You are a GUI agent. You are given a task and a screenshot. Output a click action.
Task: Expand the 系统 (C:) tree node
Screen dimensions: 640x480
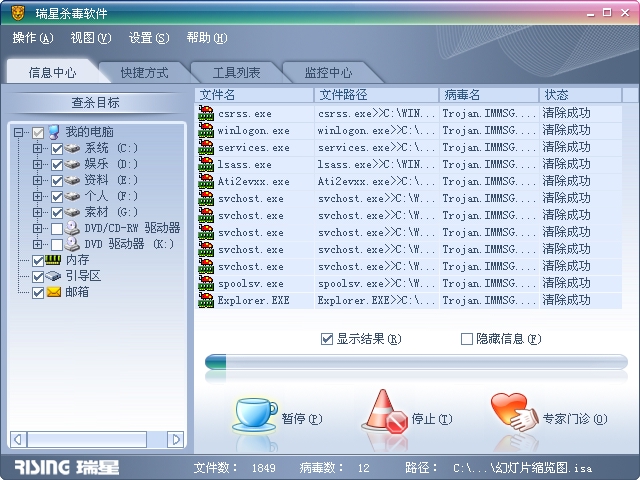[37, 149]
